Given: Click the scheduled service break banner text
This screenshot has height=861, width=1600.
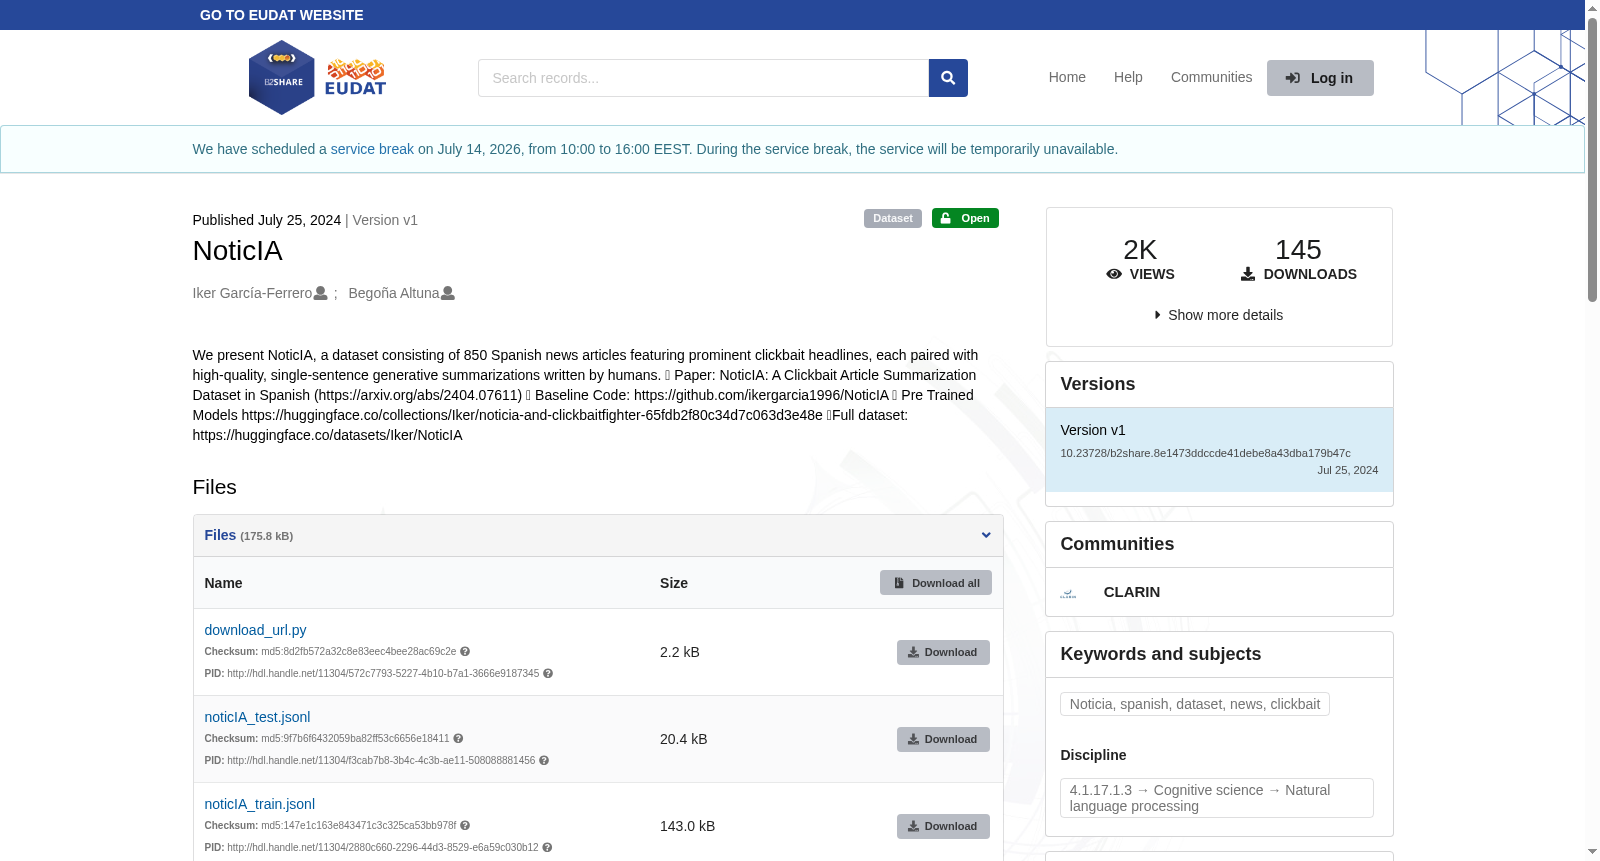Looking at the screenshot, I should (655, 149).
